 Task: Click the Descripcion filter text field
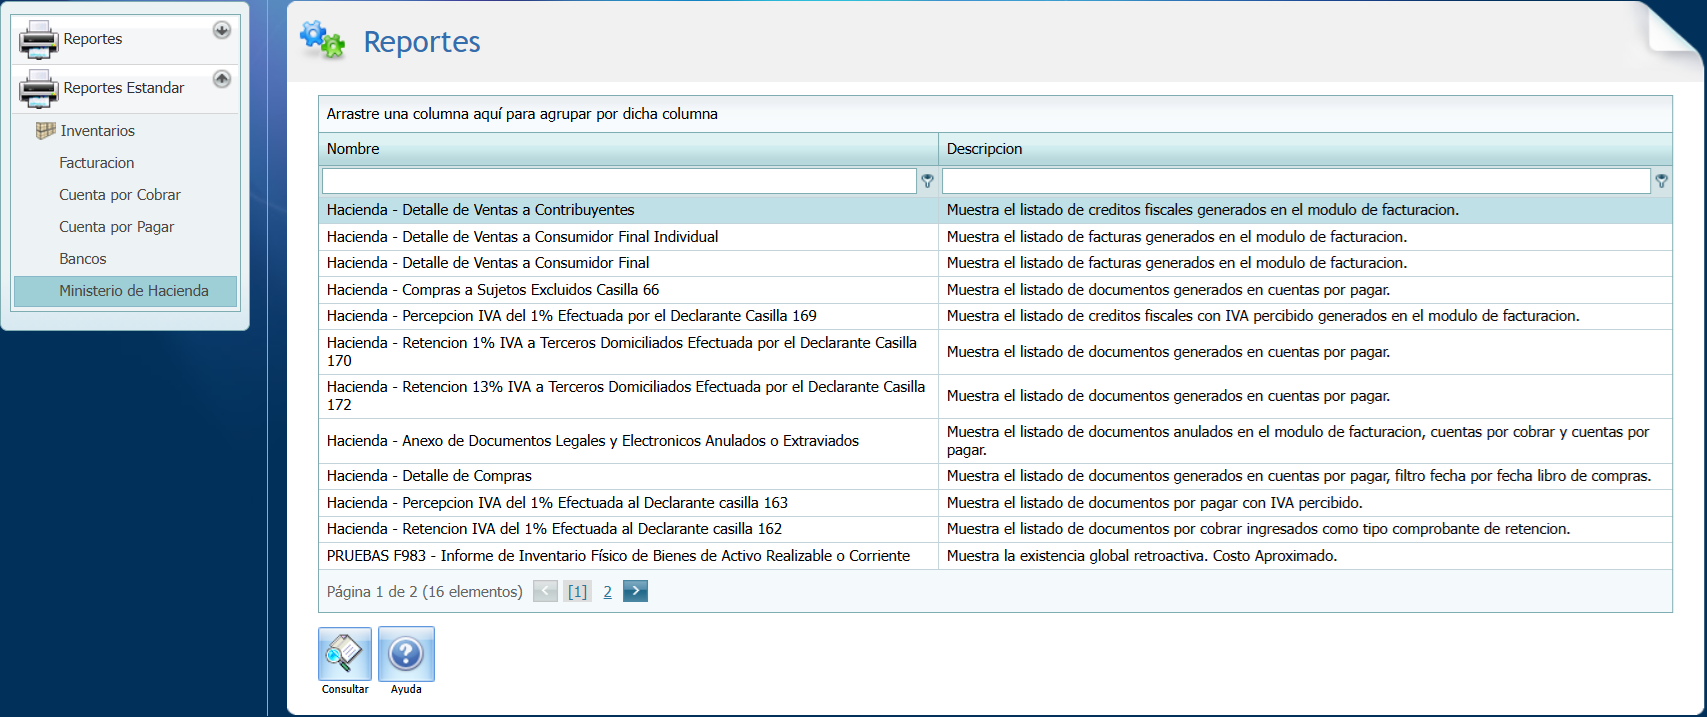tap(1295, 181)
